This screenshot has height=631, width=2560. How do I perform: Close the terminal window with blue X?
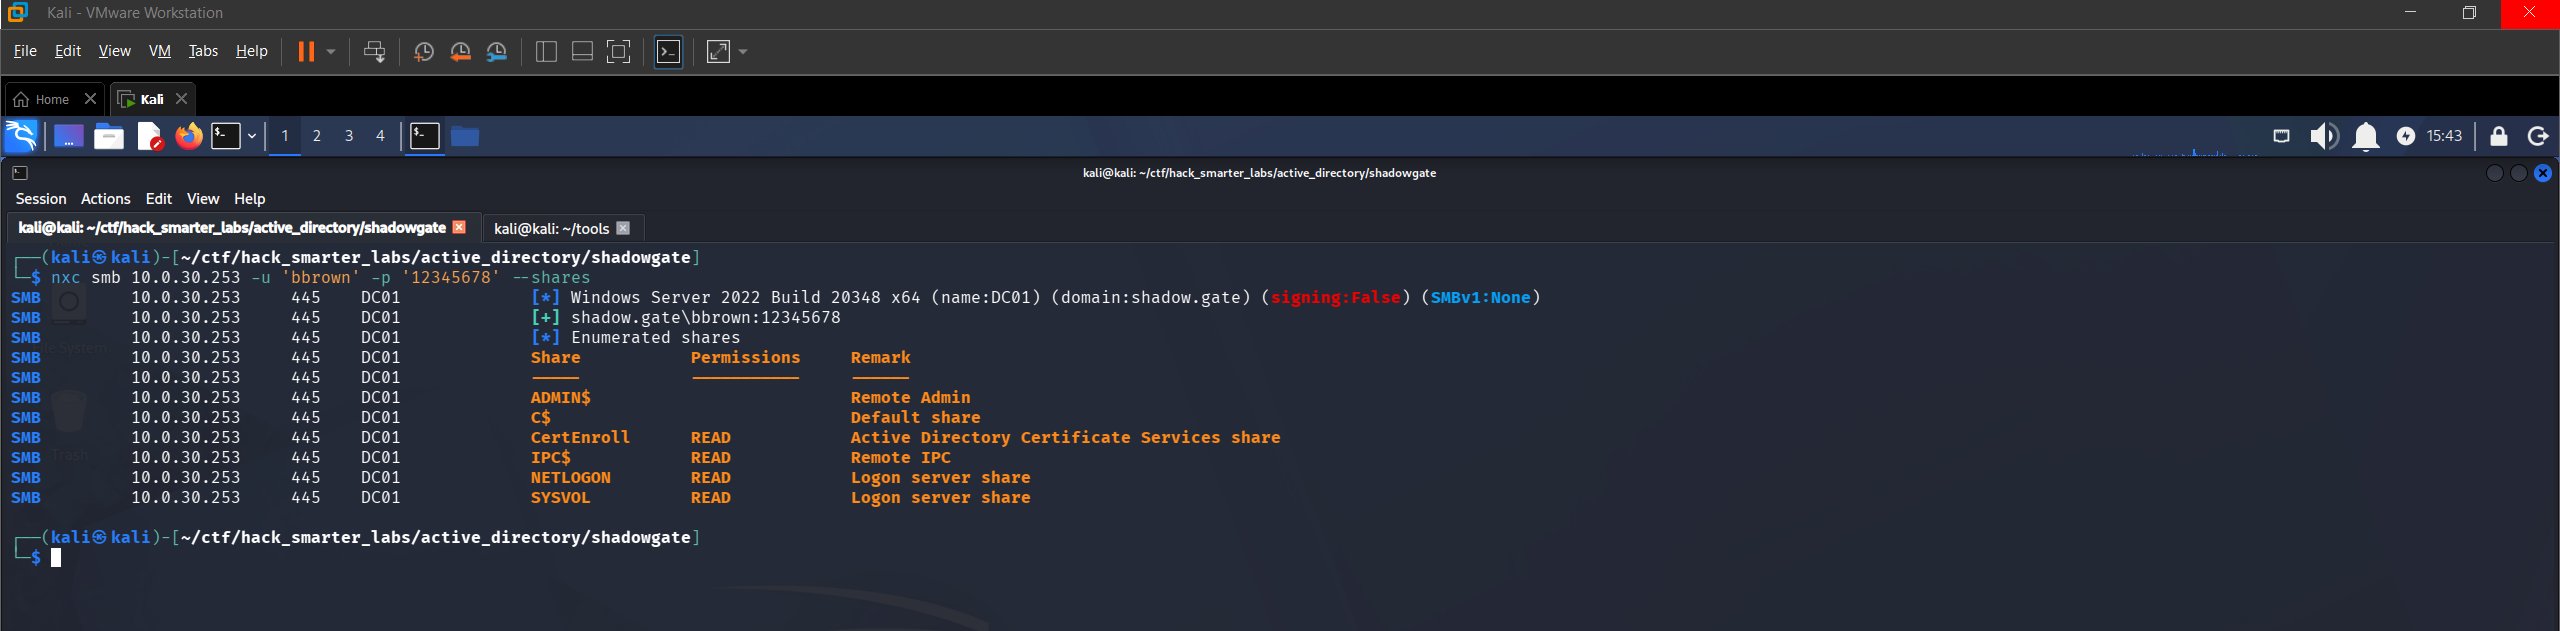(x=2543, y=173)
